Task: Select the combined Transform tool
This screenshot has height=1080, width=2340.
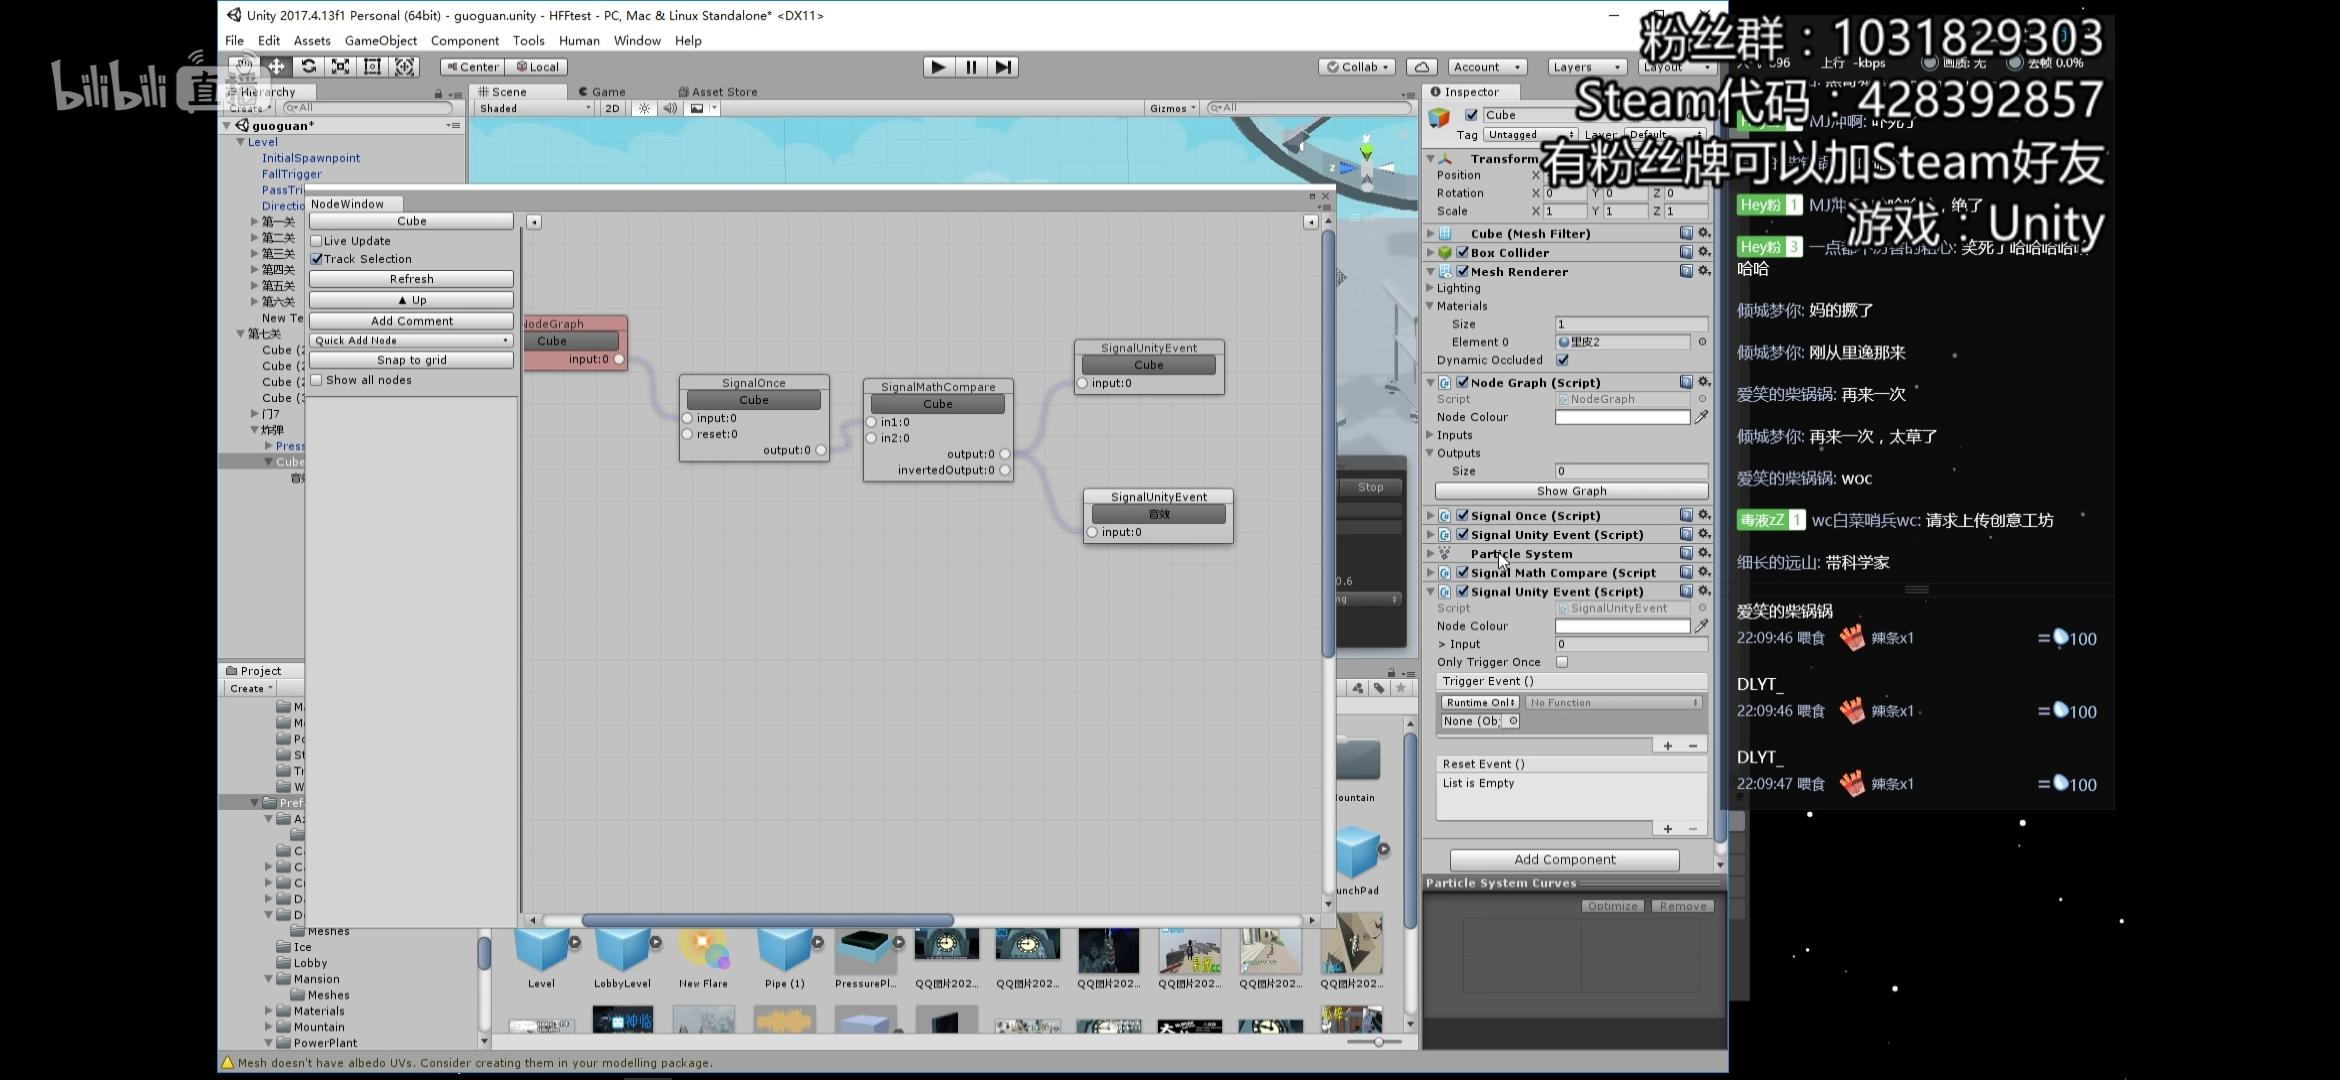Action: point(405,67)
